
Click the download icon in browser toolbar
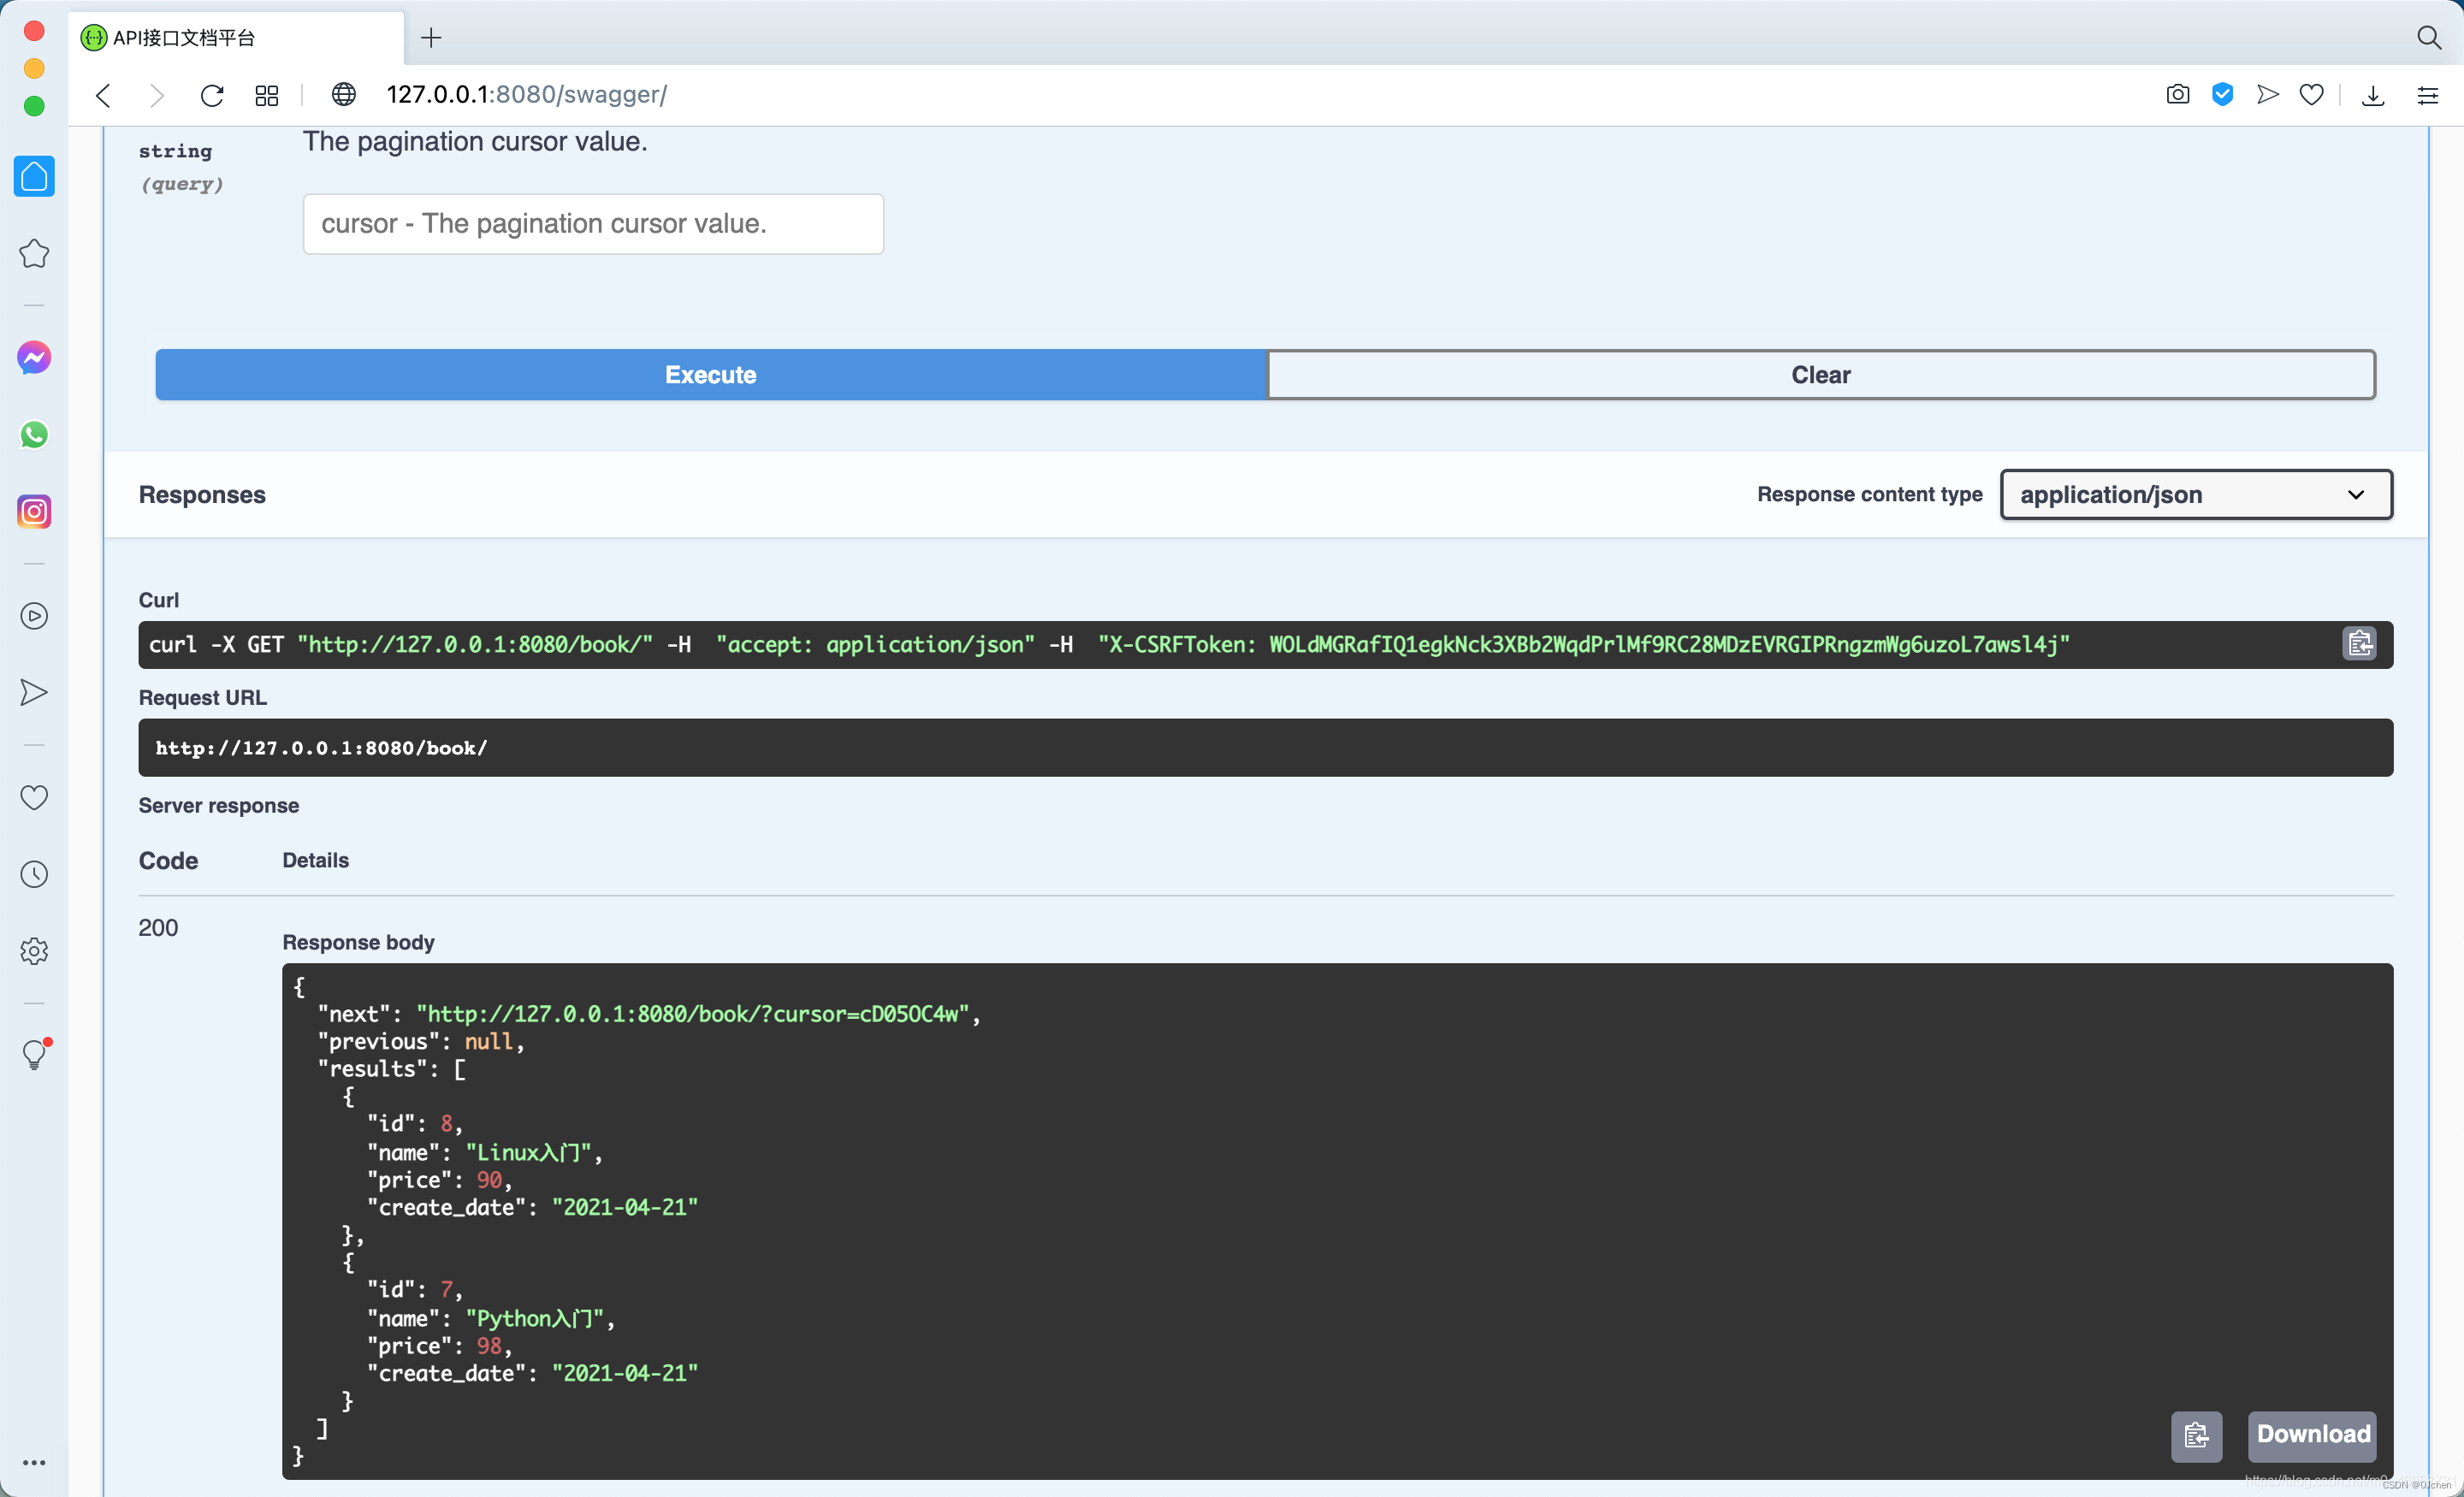(2374, 93)
